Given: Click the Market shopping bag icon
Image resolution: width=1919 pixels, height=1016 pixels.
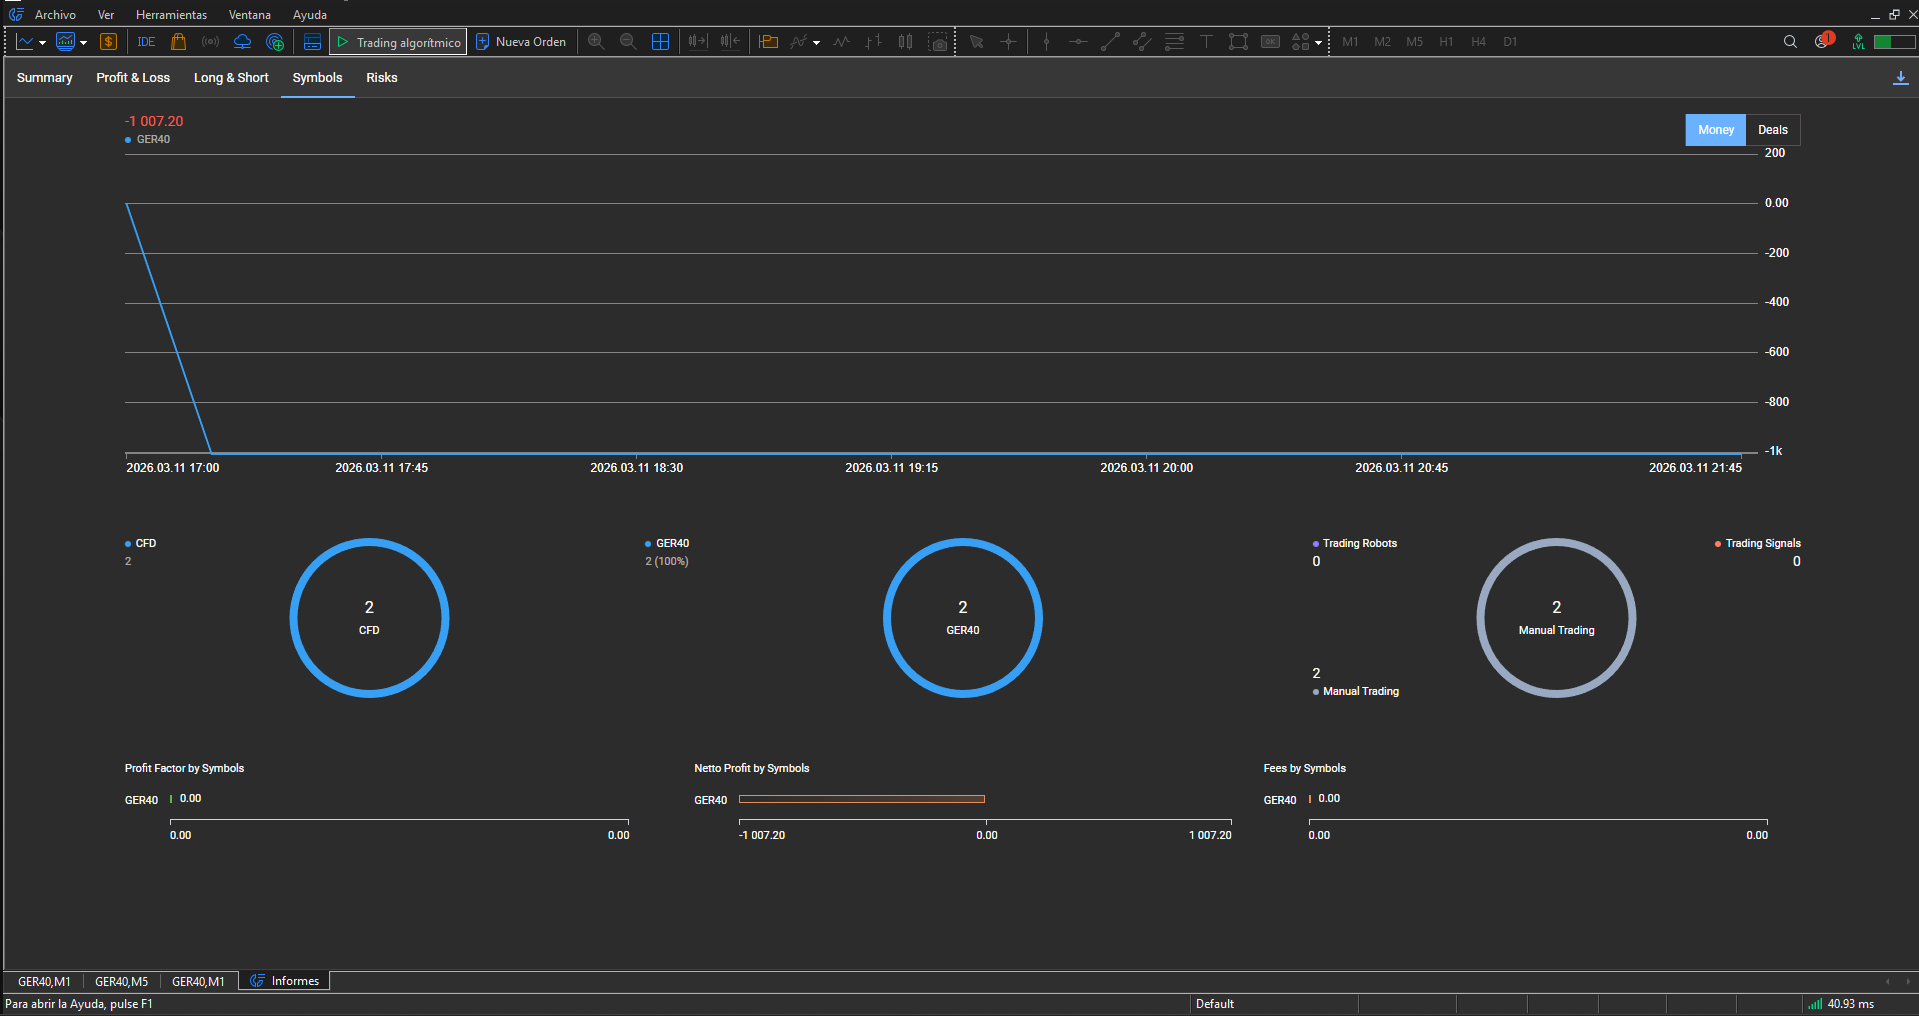Looking at the screenshot, I should click(x=178, y=42).
